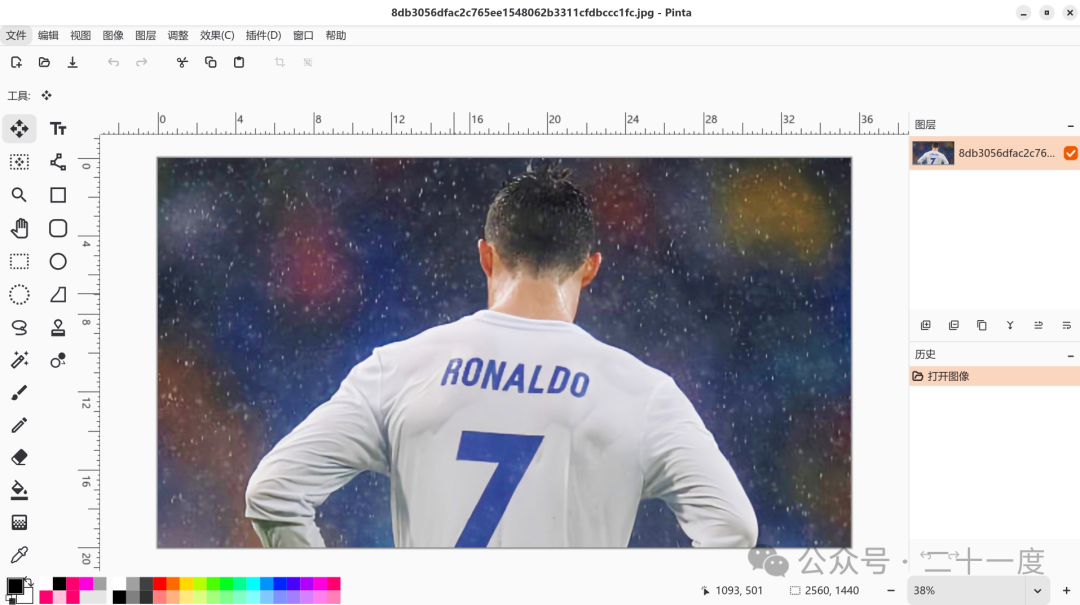Select the Paintbrush tool
Image resolution: width=1080 pixels, height=605 pixels.
point(19,392)
